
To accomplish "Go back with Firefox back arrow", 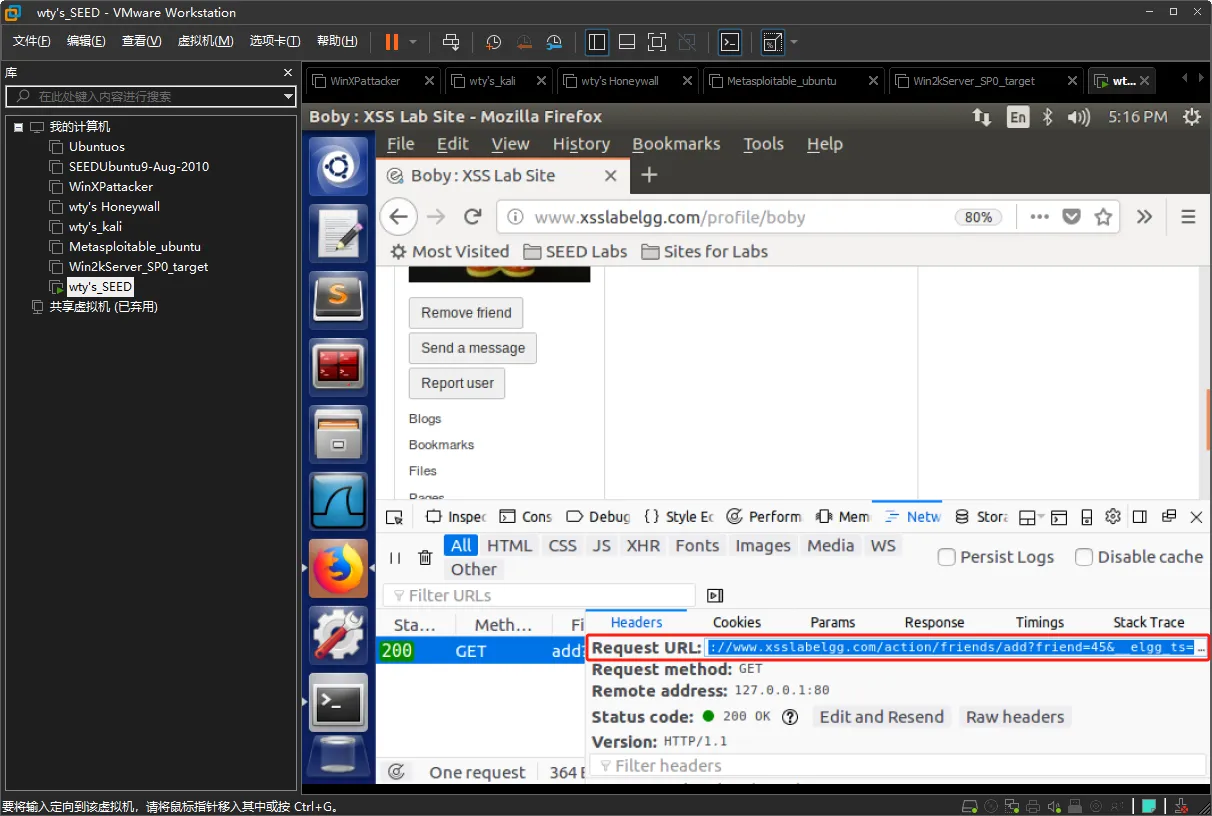I will (398, 217).
